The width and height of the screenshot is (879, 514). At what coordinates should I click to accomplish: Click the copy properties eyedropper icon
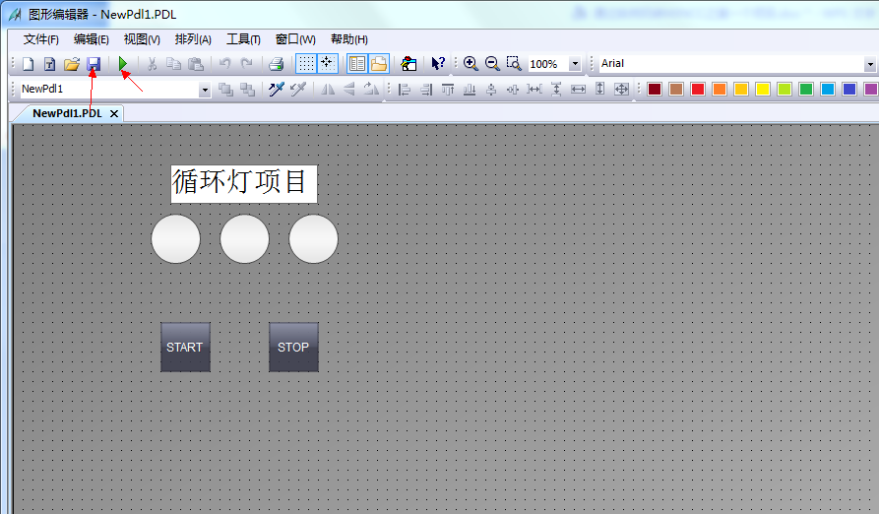276,89
